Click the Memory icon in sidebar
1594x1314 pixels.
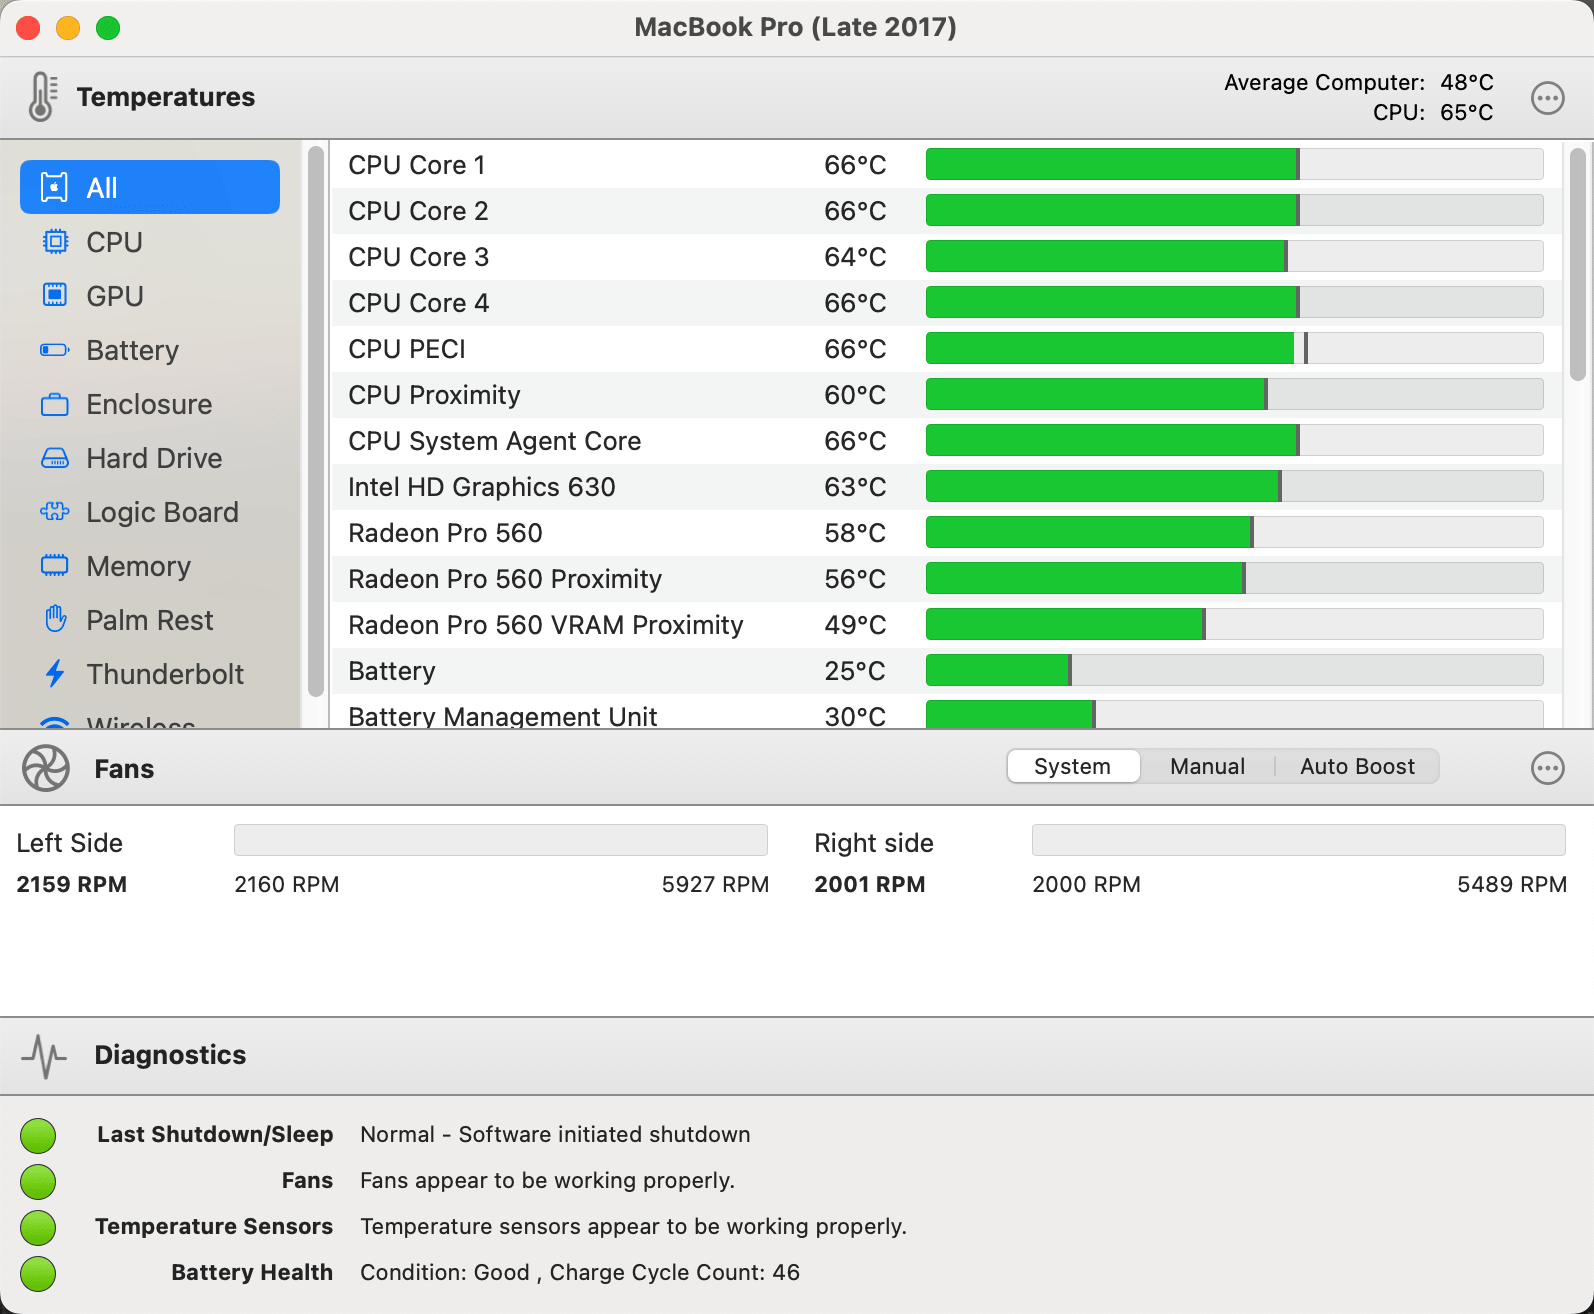(55, 566)
